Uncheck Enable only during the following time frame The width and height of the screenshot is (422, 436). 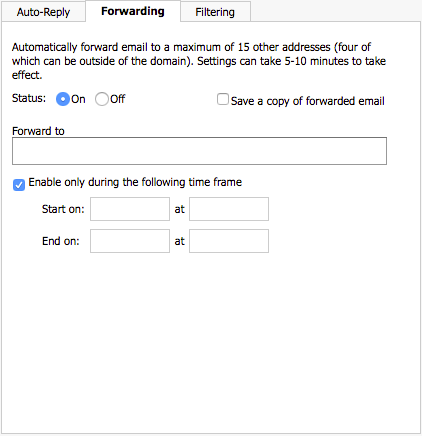click(x=19, y=185)
